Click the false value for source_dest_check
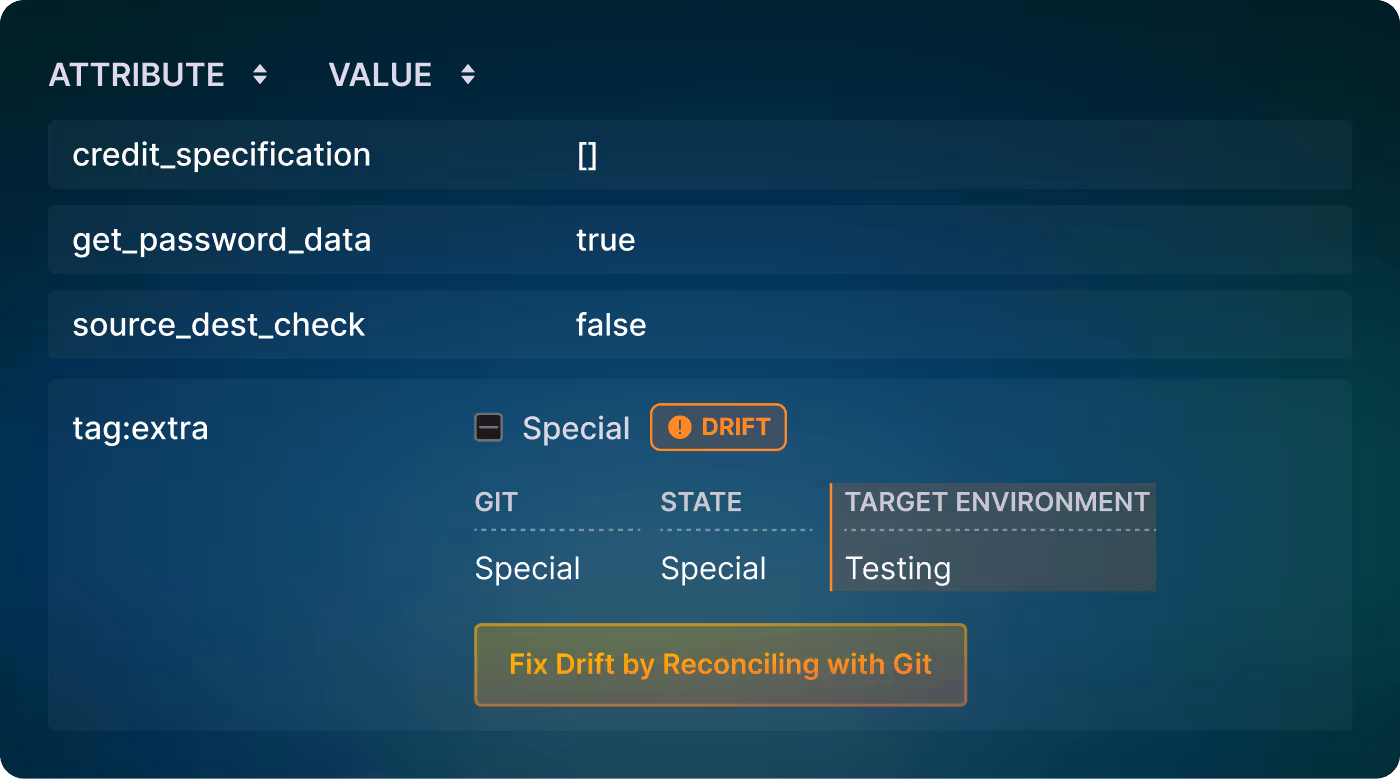1400x779 pixels. (x=611, y=324)
